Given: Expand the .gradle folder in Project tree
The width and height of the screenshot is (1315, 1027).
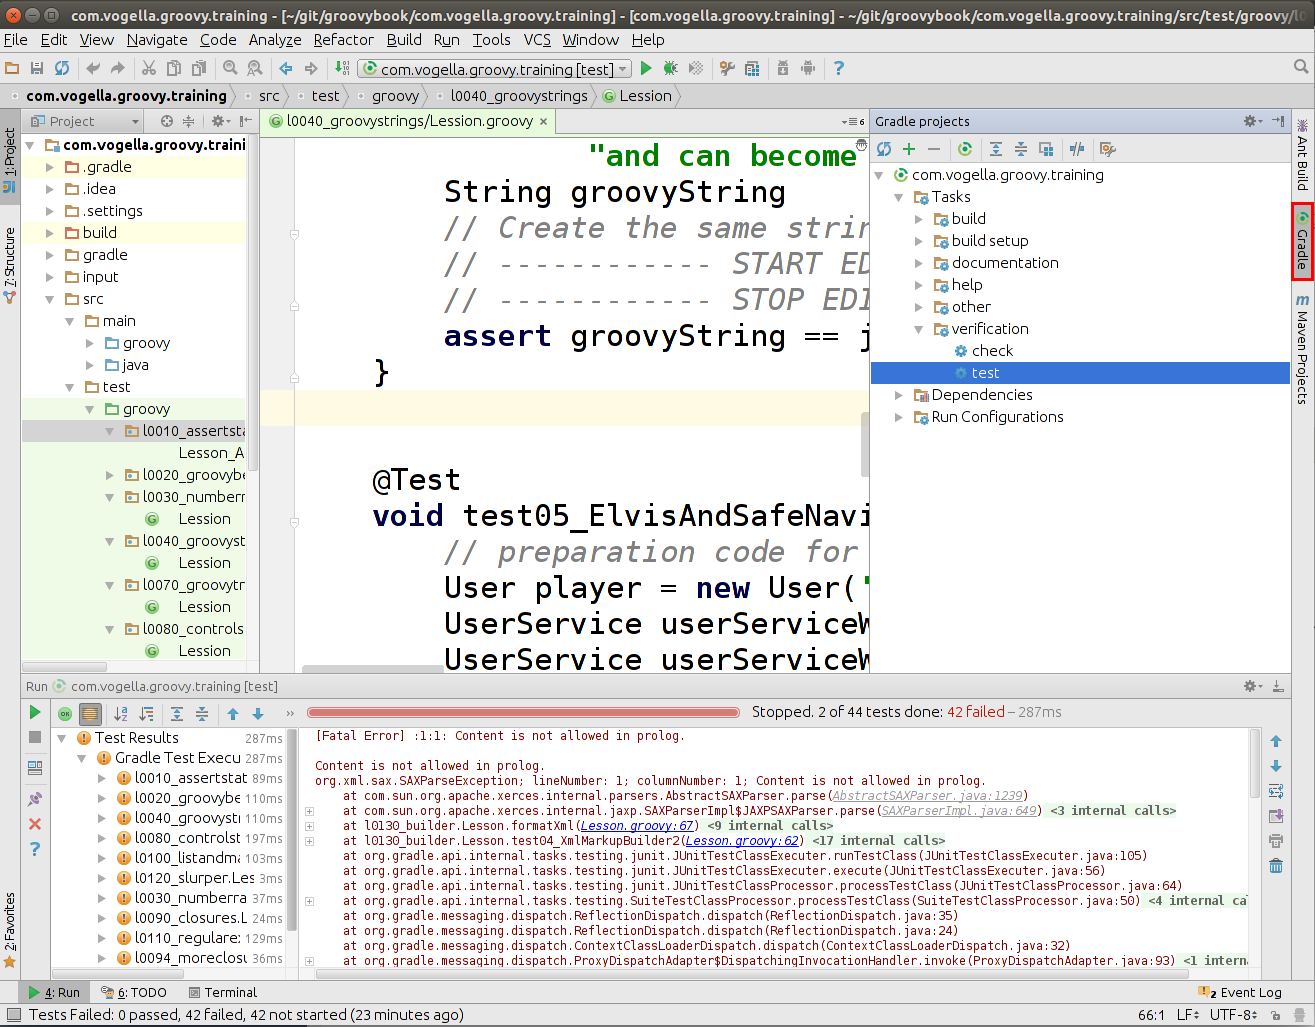Looking at the screenshot, I should 50,167.
